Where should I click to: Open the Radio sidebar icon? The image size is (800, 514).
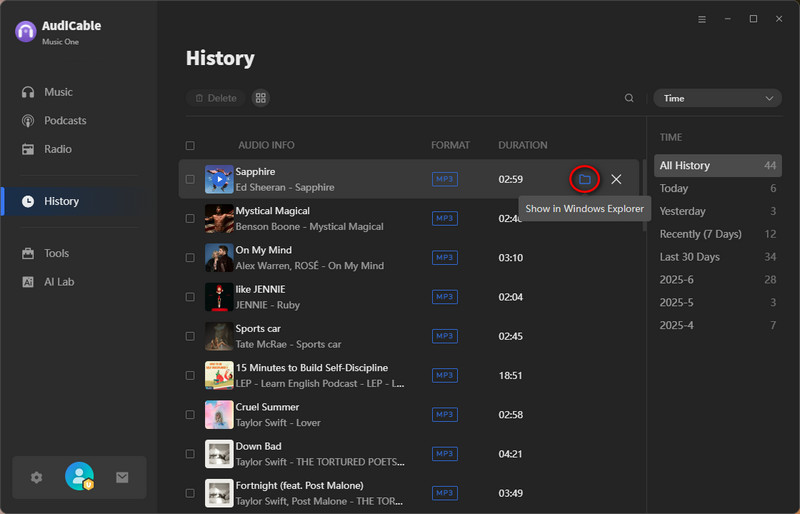point(28,149)
